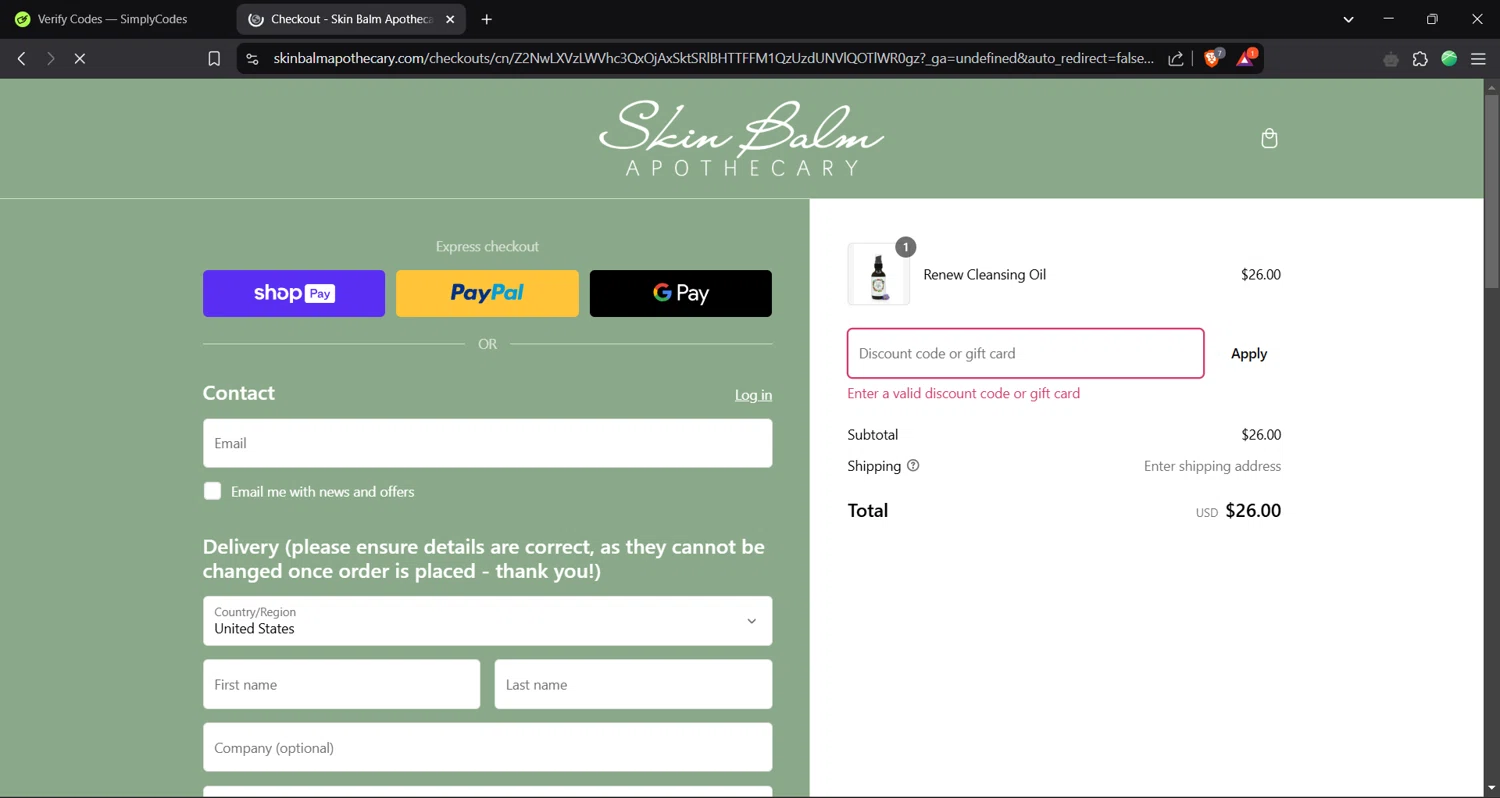The height and width of the screenshot is (798, 1500).
Task: Click the 'Enter a valid discount code' error message
Action: [x=963, y=393]
